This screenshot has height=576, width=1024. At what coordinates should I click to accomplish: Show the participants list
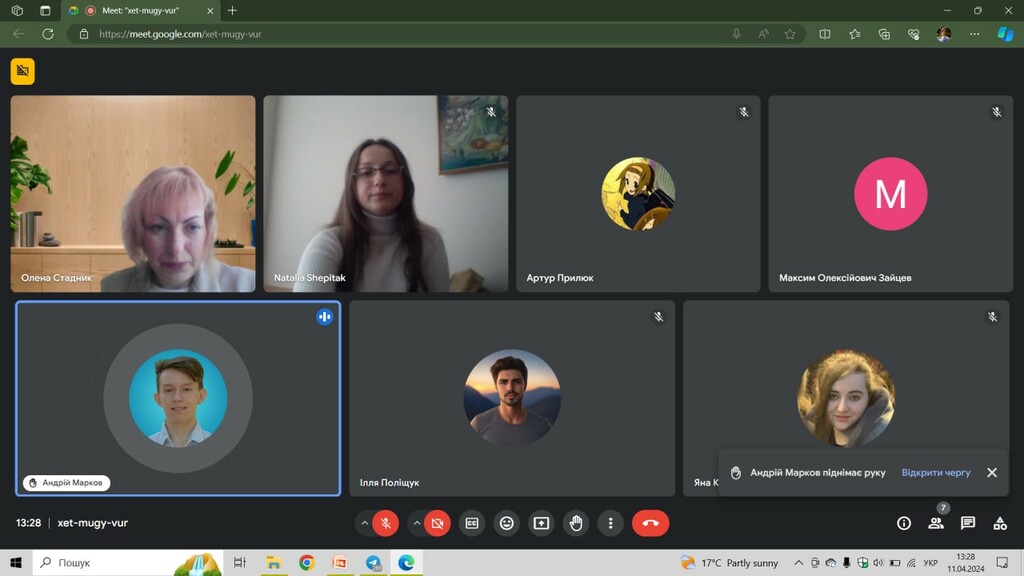click(x=936, y=523)
